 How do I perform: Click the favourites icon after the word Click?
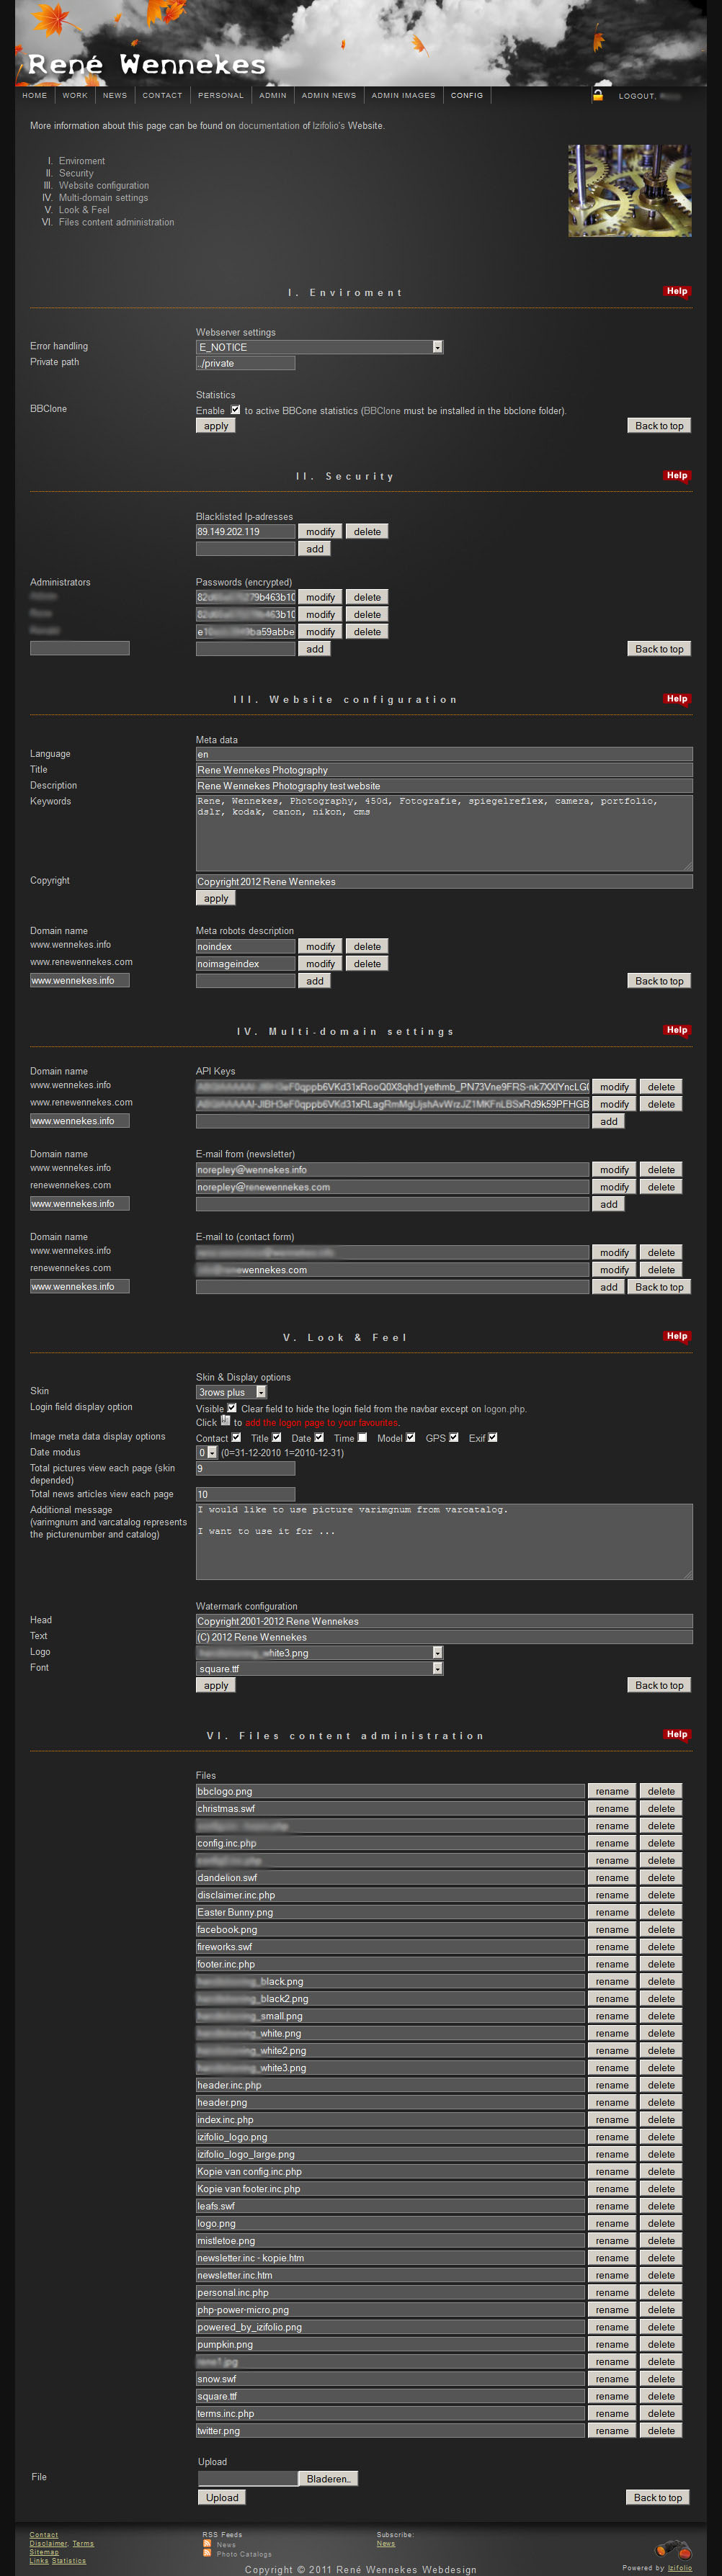tap(225, 1420)
